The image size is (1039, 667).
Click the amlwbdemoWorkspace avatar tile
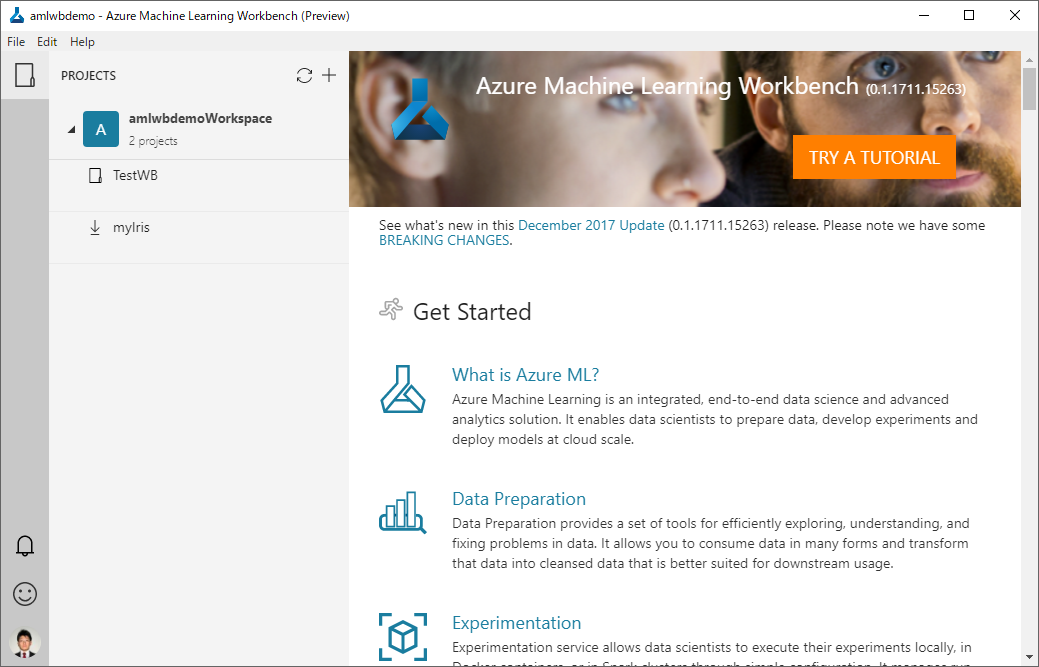[101, 128]
